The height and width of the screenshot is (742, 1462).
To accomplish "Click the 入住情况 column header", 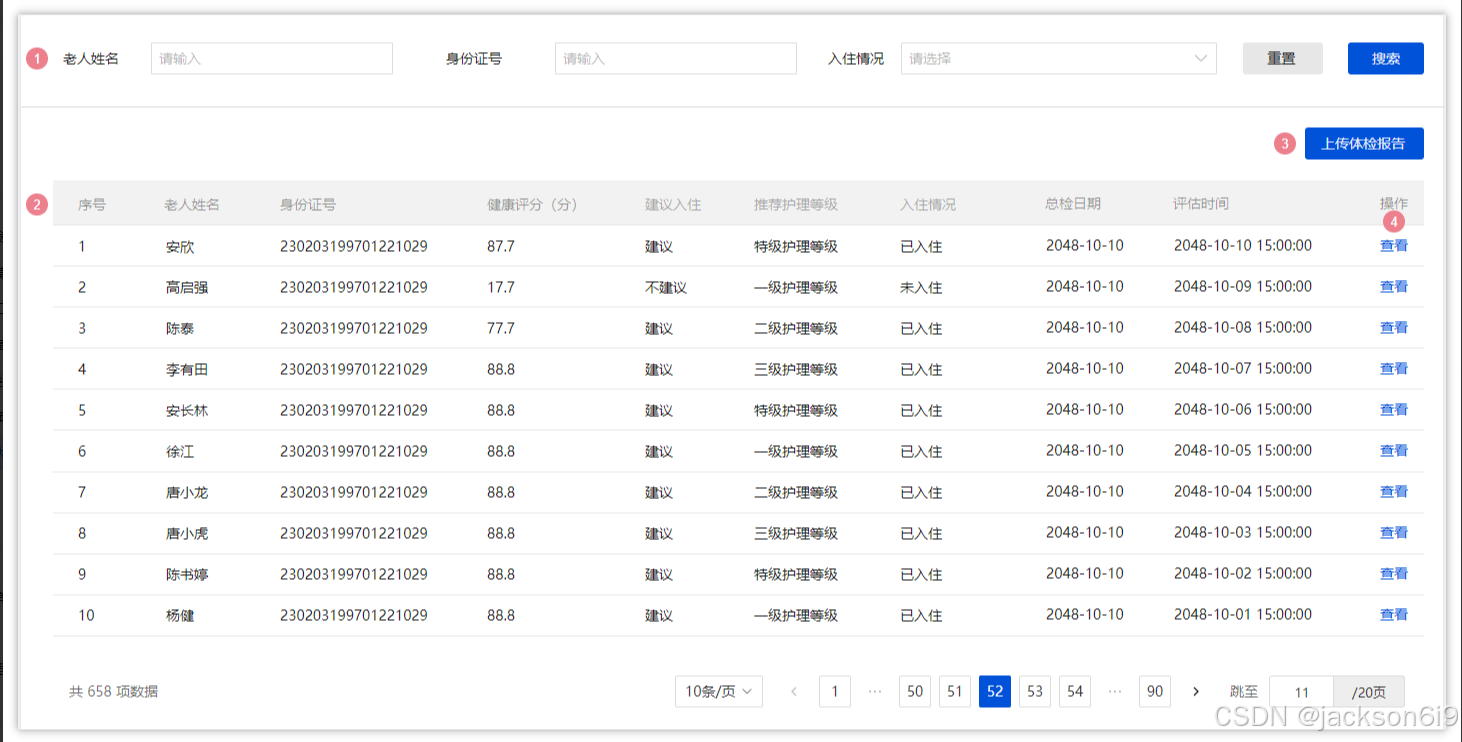I will 928,204.
